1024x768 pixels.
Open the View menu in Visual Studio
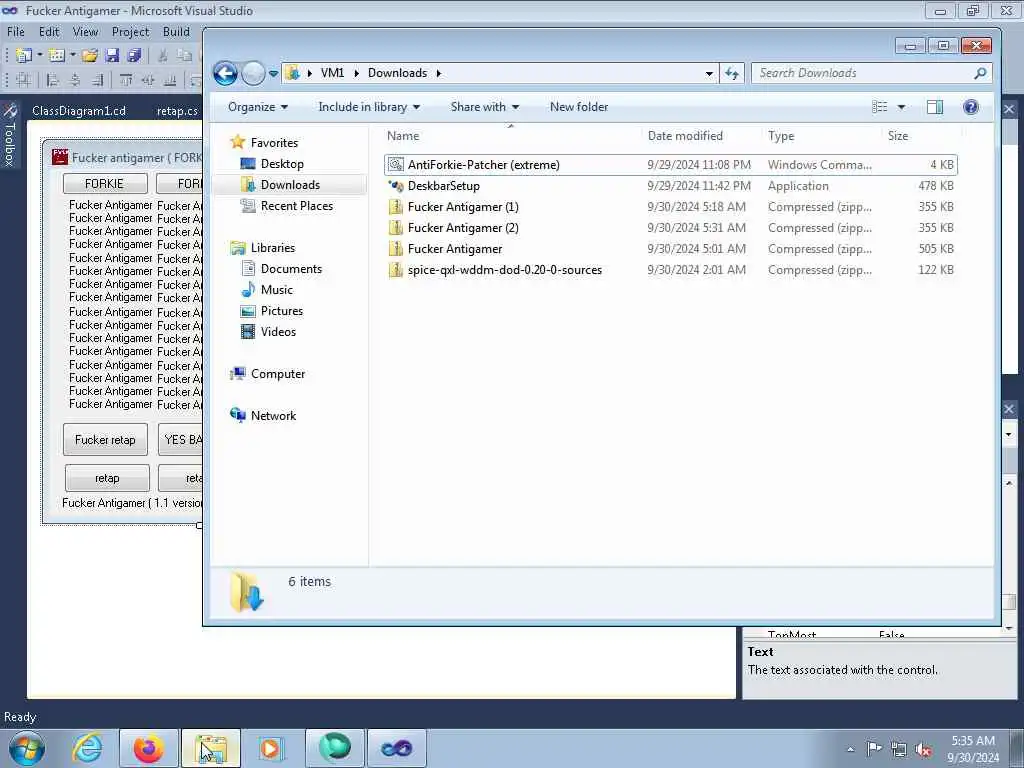coord(85,31)
